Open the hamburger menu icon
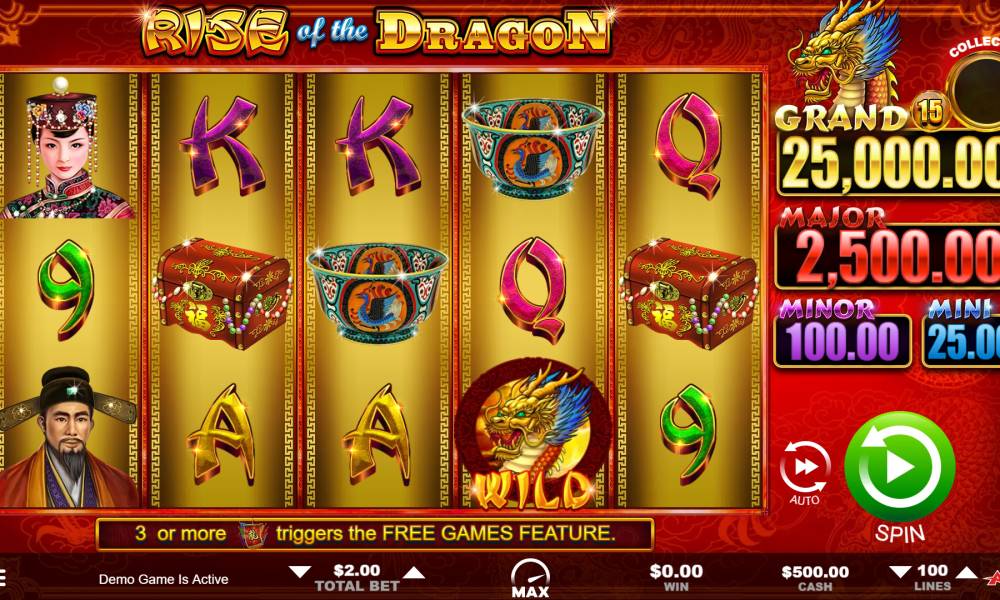The height and width of the screenshot is (600, 1000). pyautogui.click(x=2, y=578)
